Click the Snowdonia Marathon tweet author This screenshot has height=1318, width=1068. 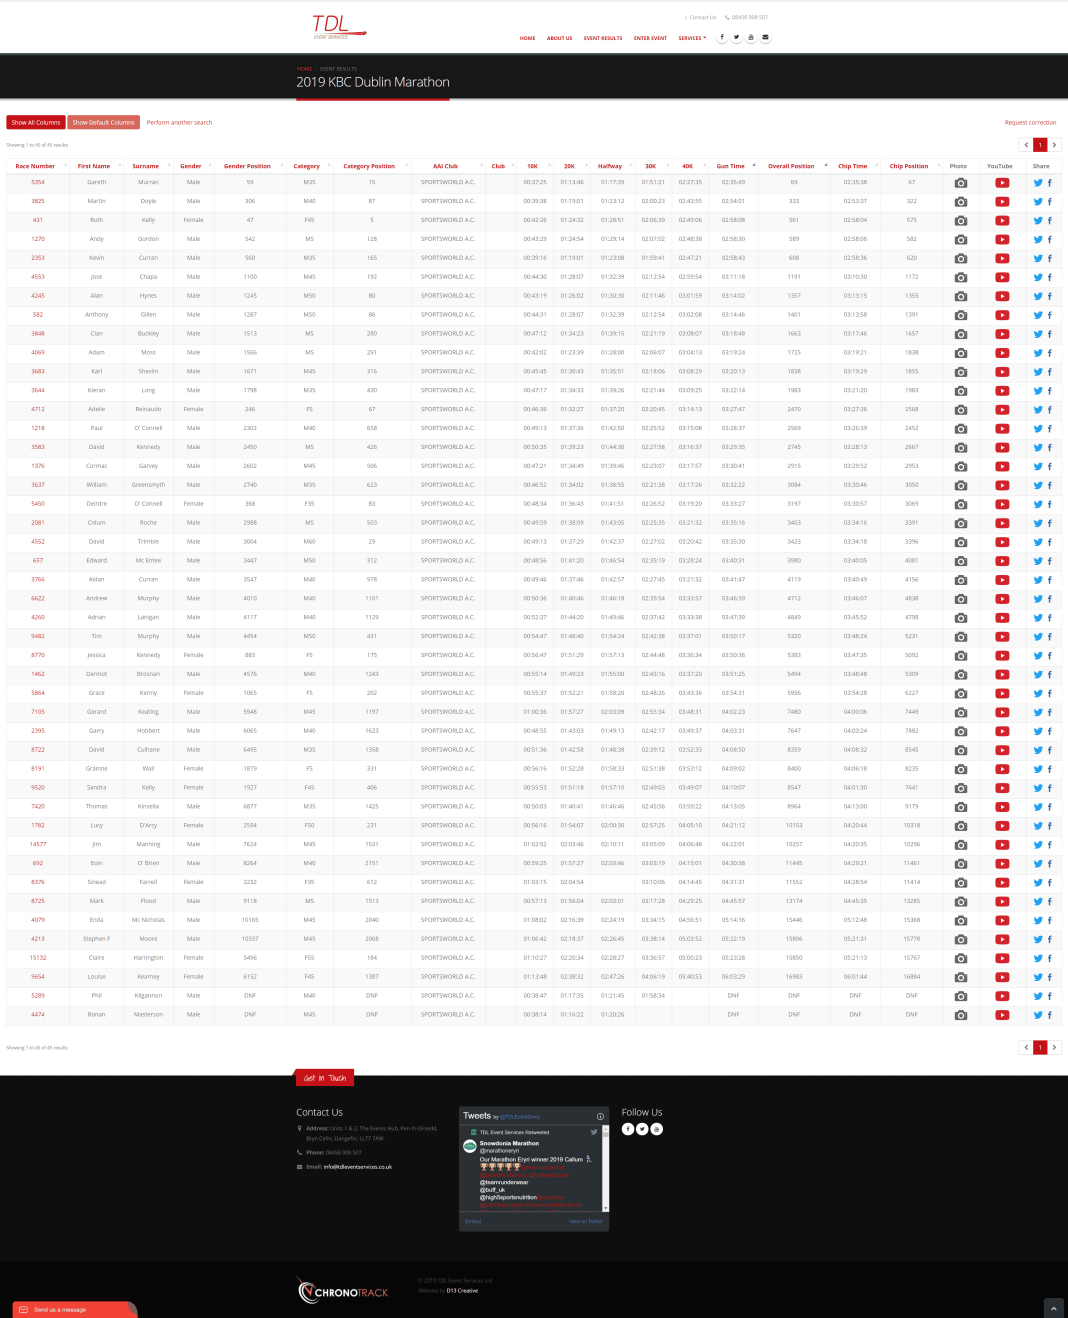tap(509, 1143)
